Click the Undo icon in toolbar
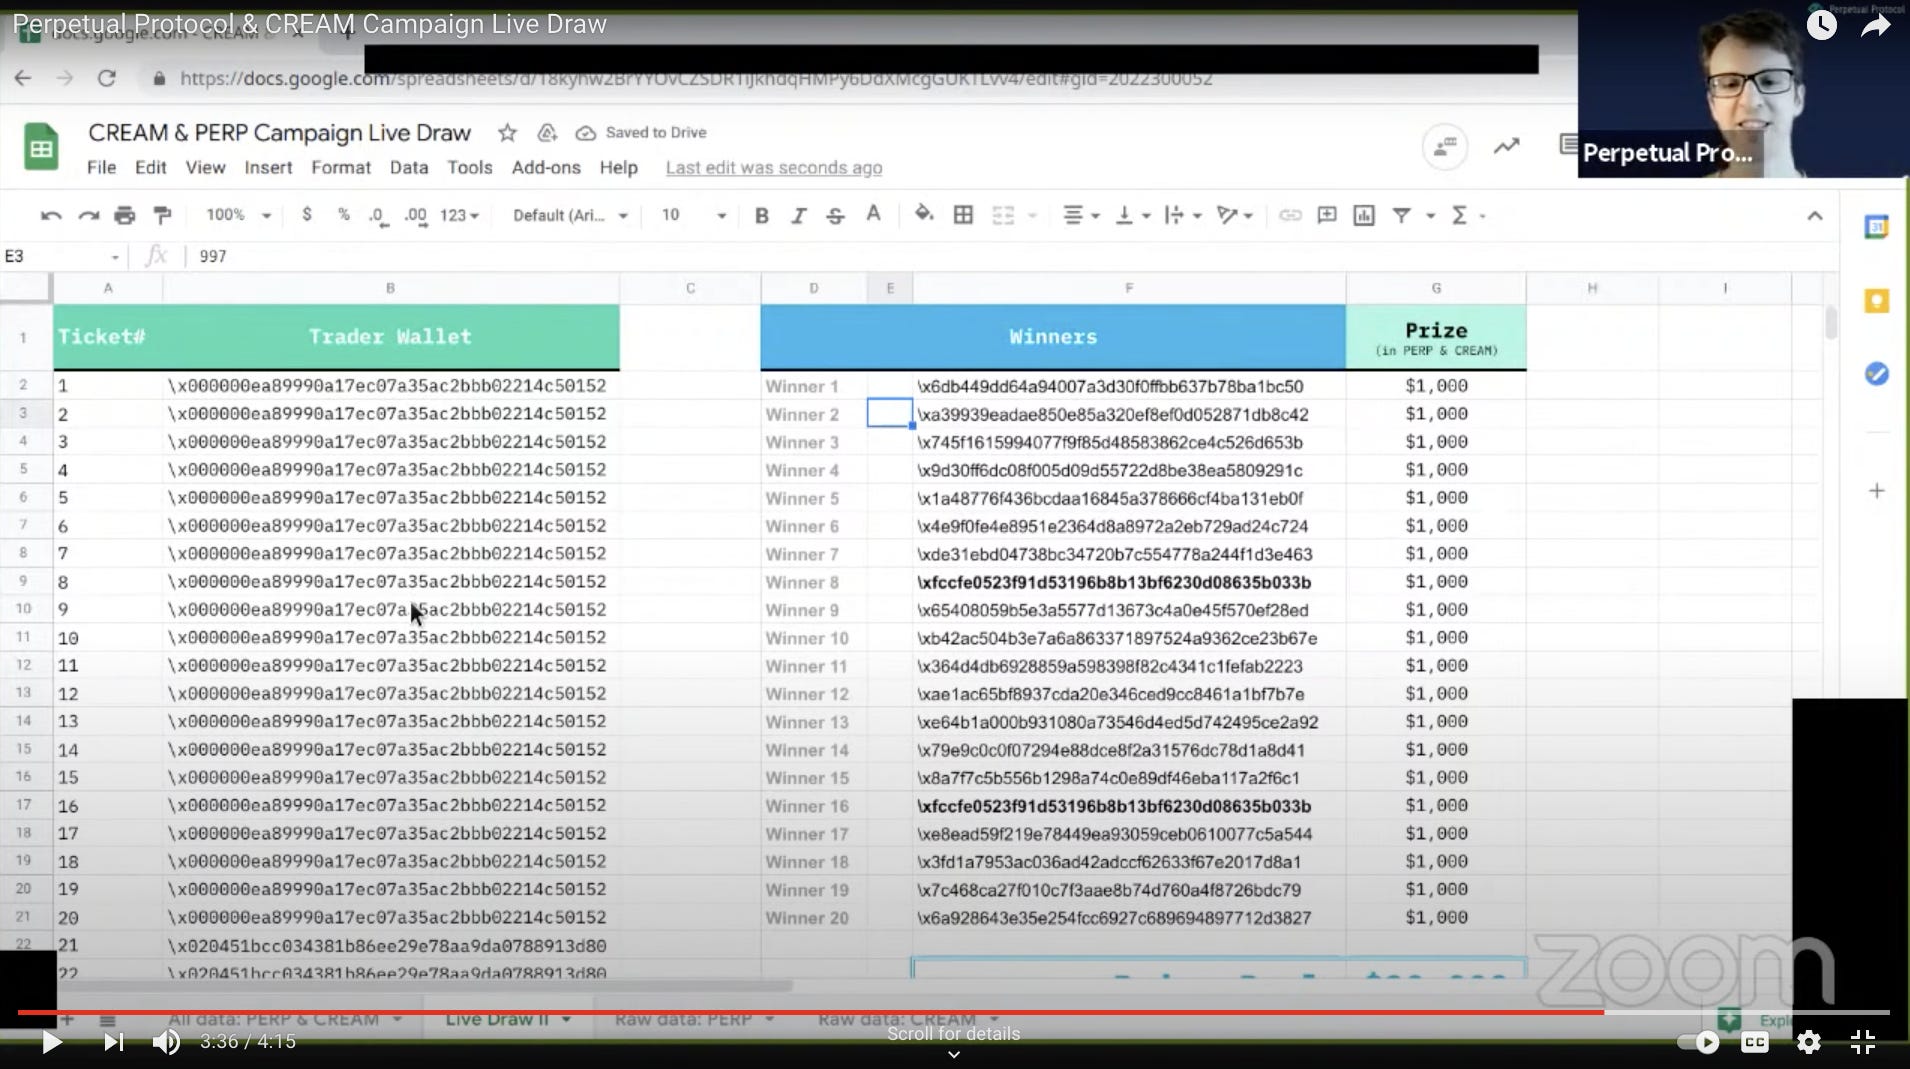 (x=51, y=215)
